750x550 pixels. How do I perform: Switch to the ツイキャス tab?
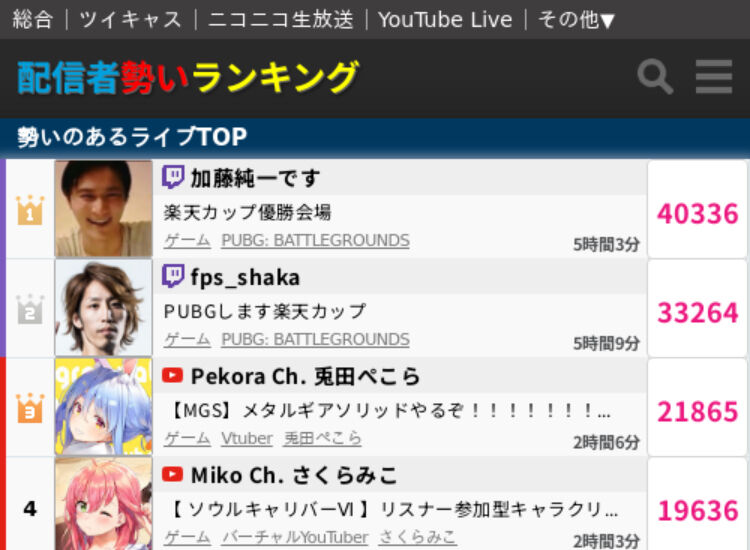tap(131, 20)
